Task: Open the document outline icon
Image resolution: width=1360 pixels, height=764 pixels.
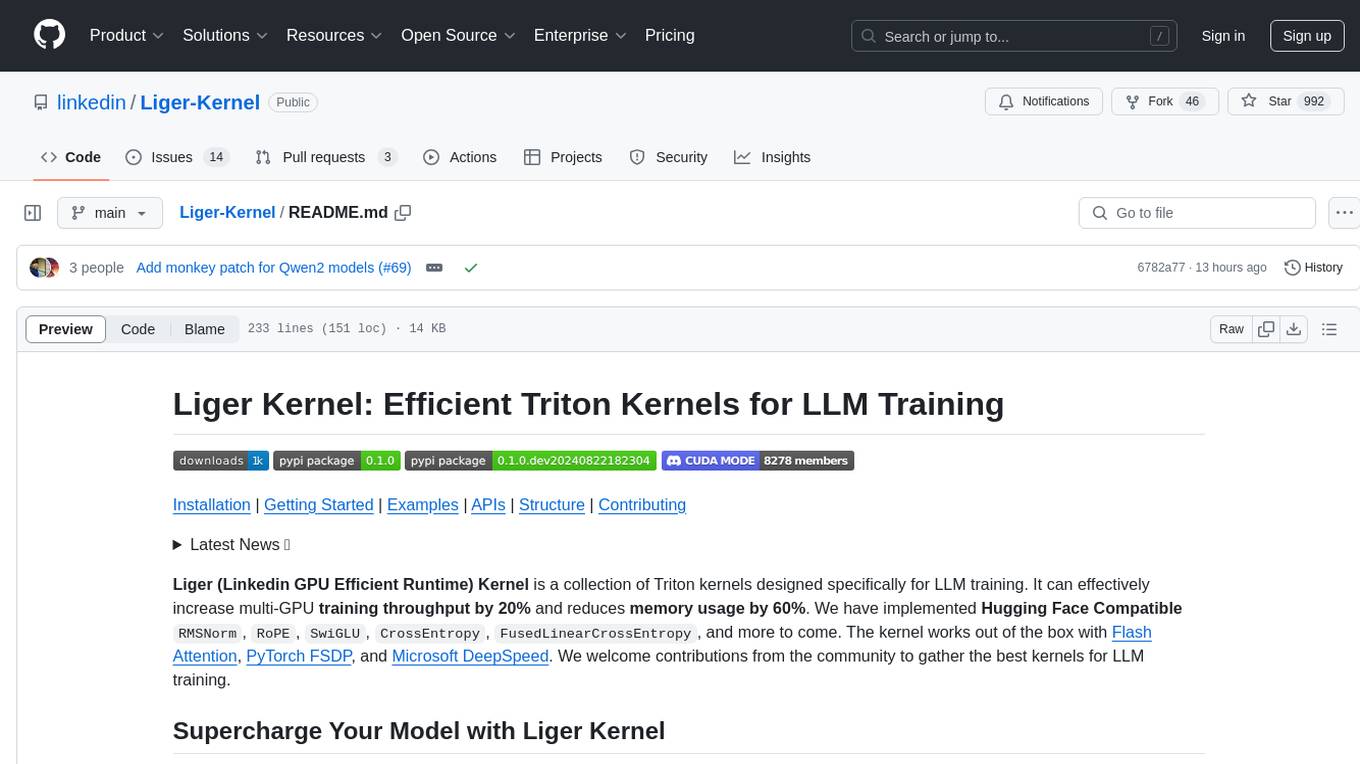Action: pos(1329,329)
